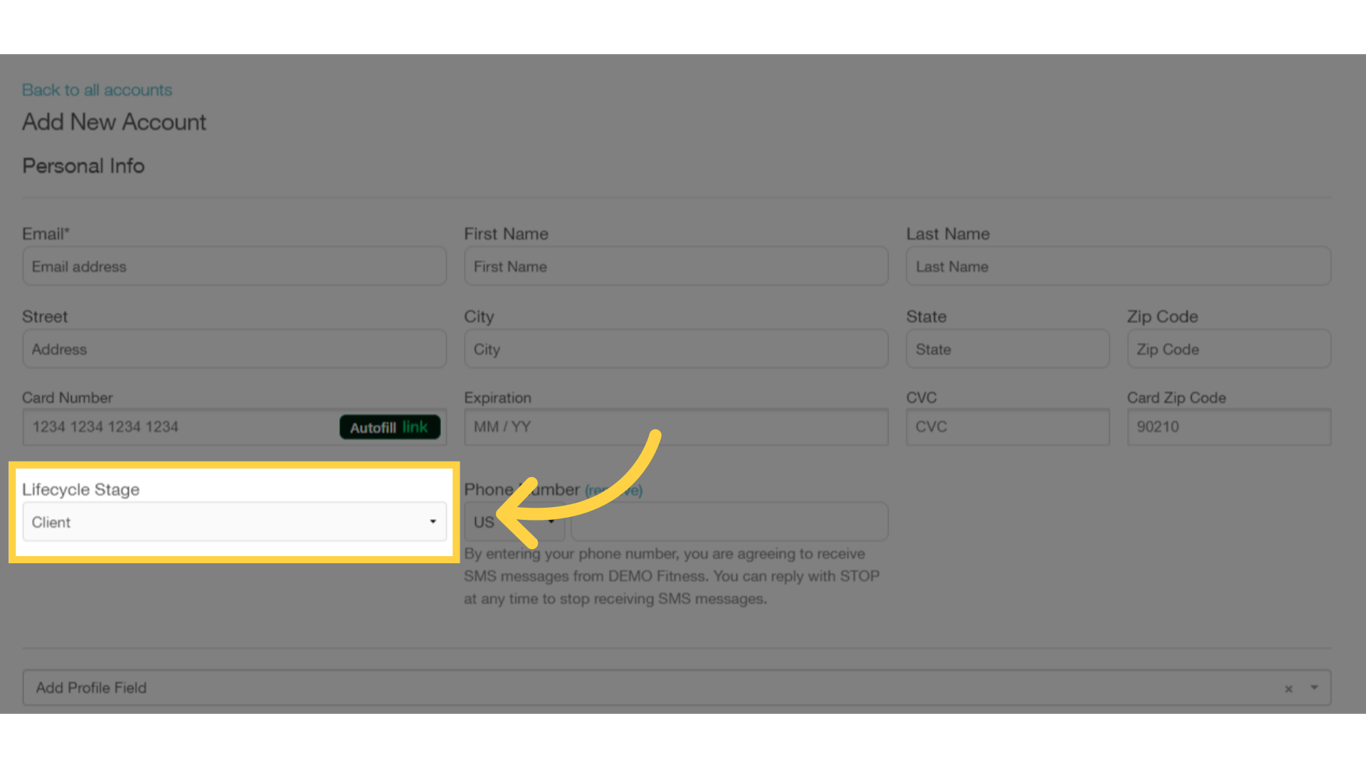This screenshot has height=768, width=1366.
Task: Click the Autofill link button on Card Number
Action: point(389,427)
